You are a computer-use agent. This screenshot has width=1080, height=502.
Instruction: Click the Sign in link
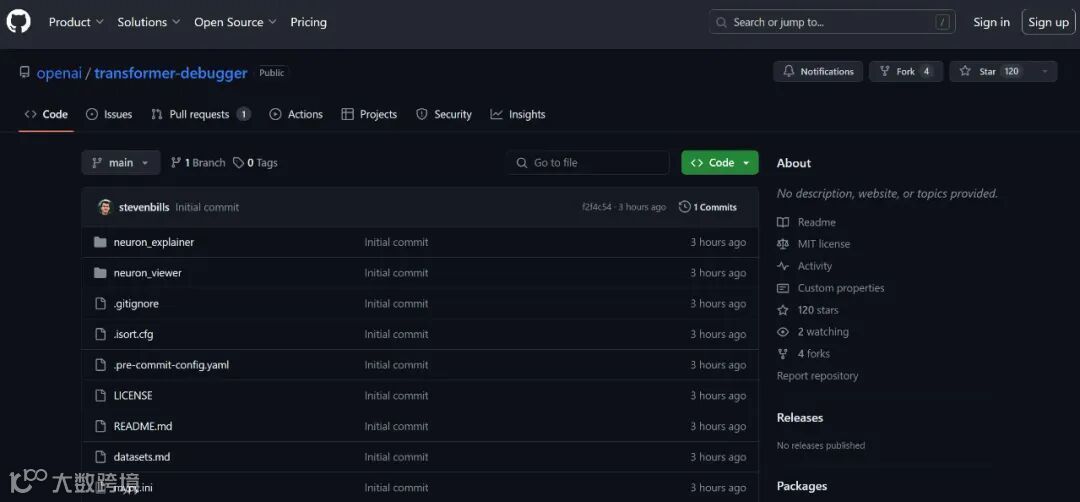pos(991,22)
